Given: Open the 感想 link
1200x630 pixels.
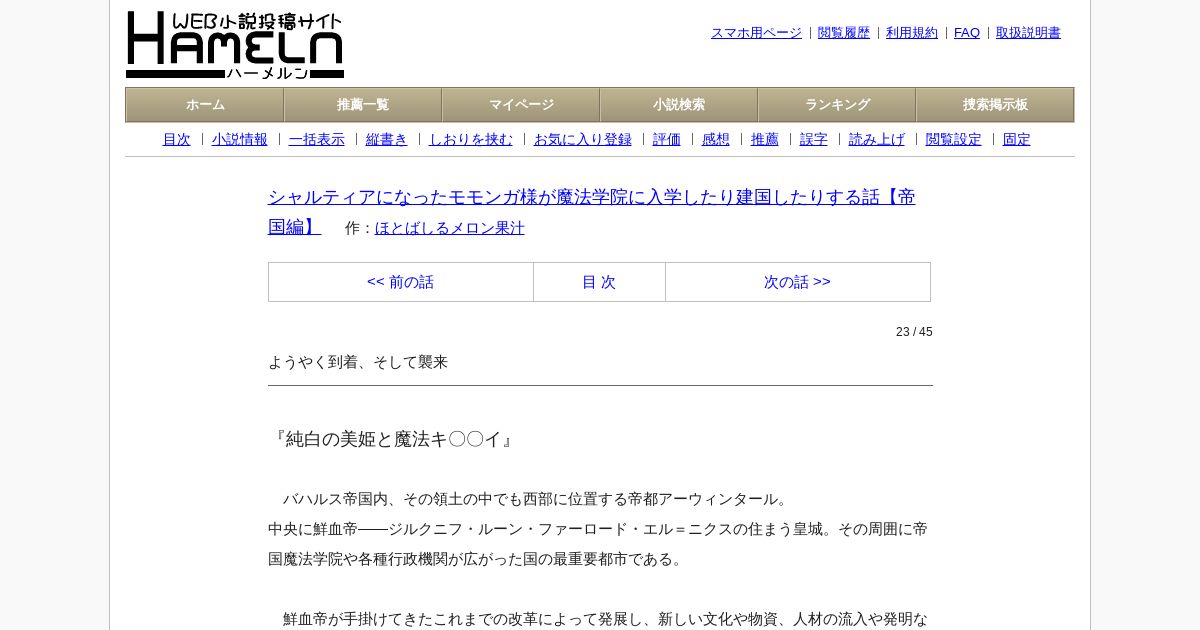Looking at the screenshot, I should tap(716, 140).
